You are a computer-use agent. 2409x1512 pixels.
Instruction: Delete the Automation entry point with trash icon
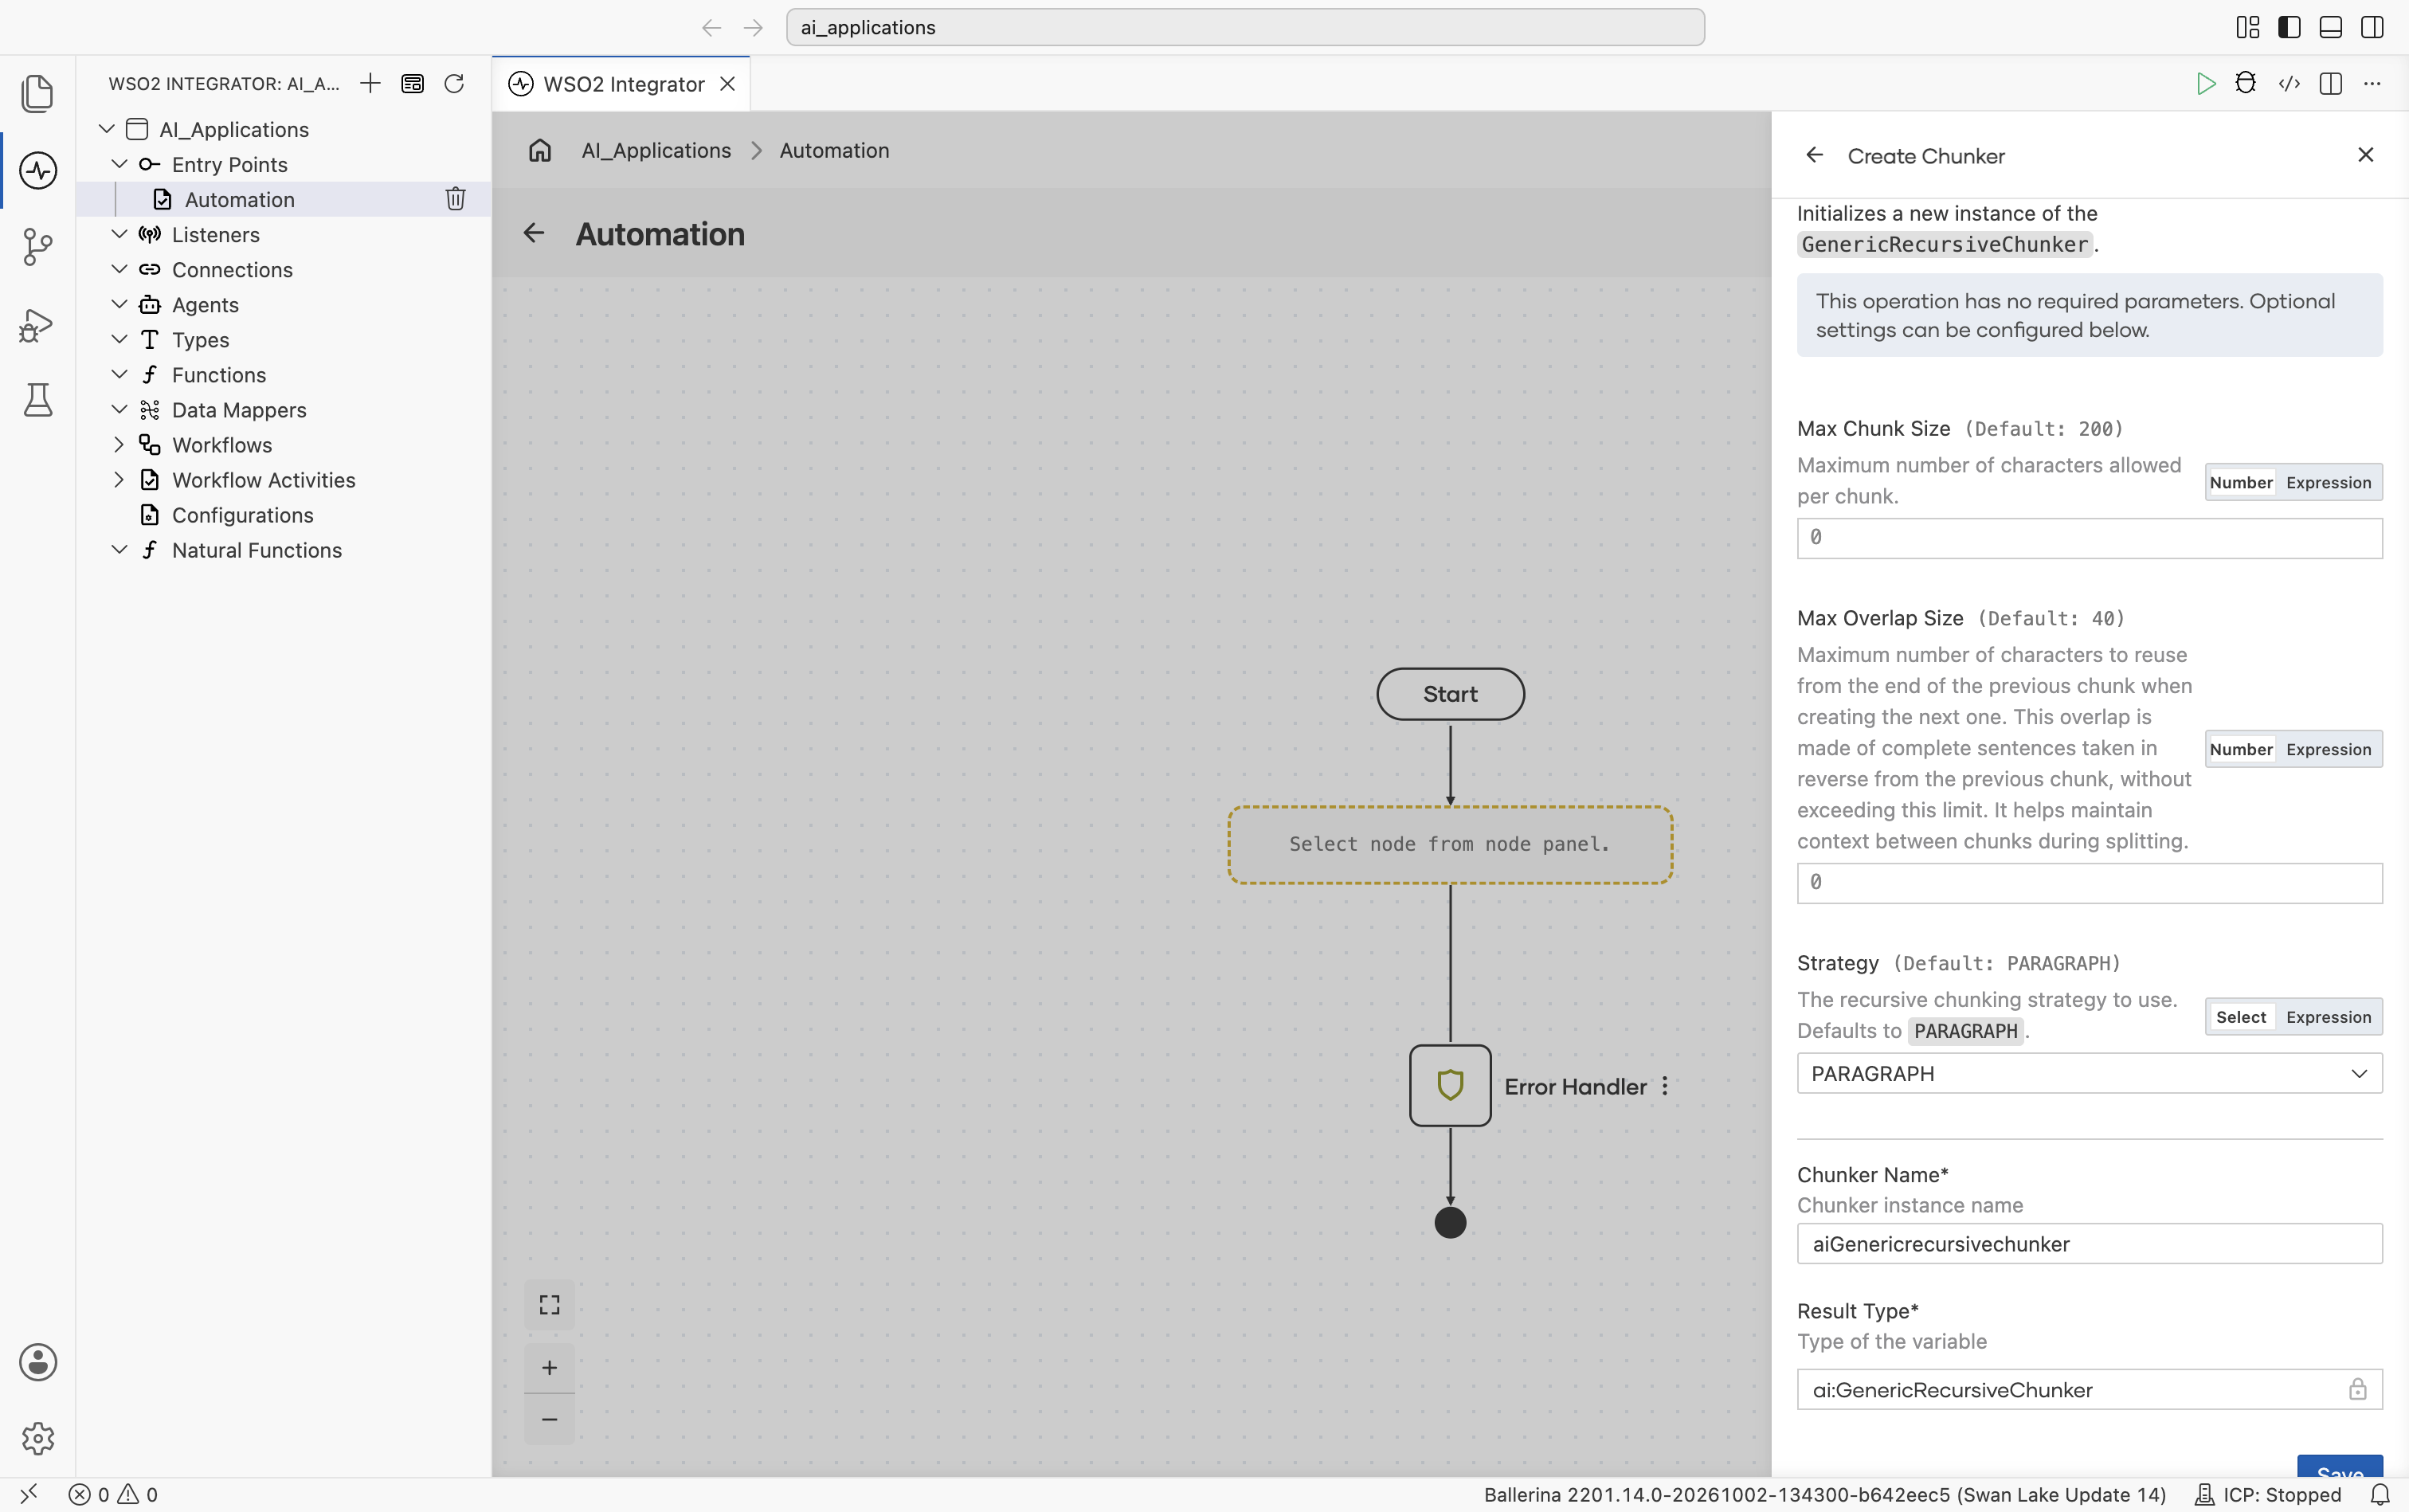pyautogui.click(x=455, y=199)
